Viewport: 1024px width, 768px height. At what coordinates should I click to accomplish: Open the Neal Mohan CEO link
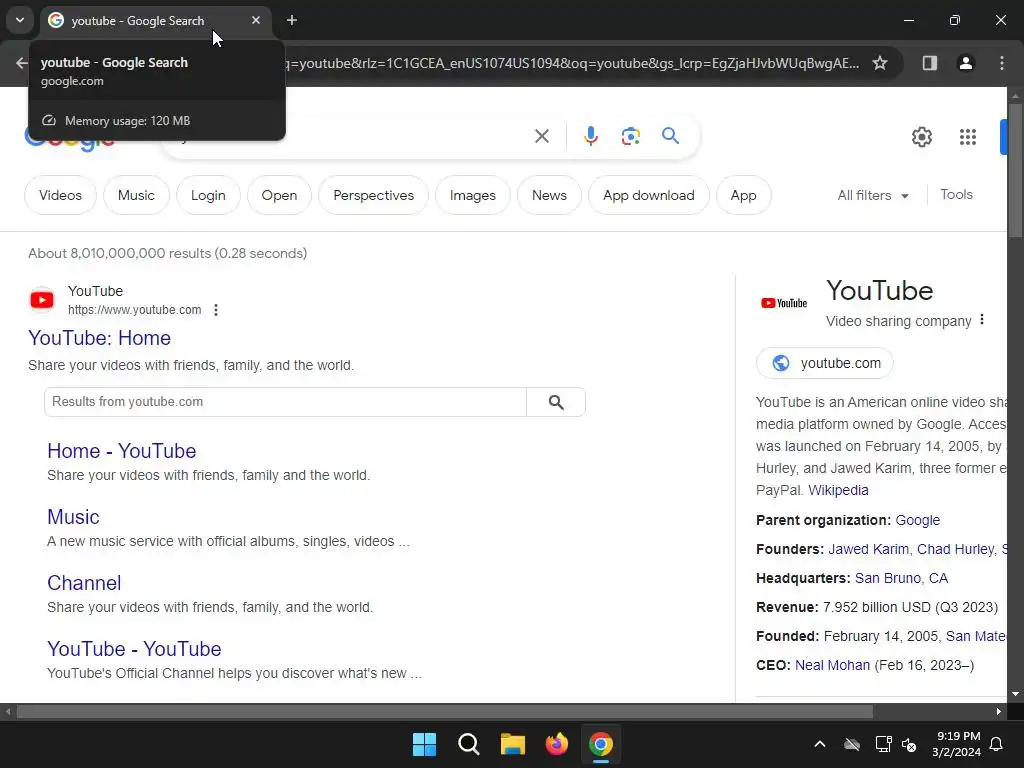(832, 665)
